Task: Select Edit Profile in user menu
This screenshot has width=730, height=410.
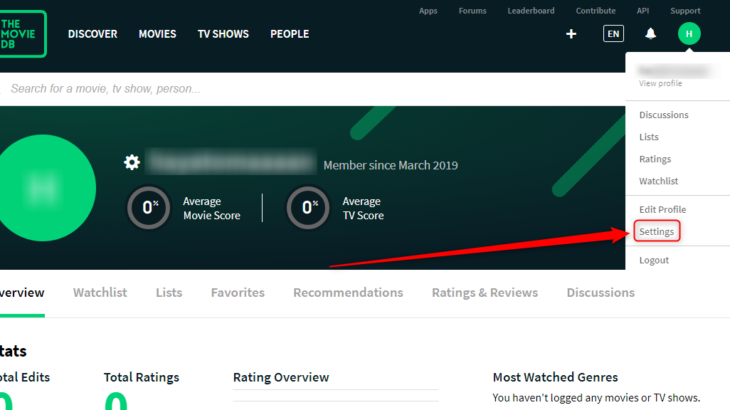Action: click(x=662, y=209)
